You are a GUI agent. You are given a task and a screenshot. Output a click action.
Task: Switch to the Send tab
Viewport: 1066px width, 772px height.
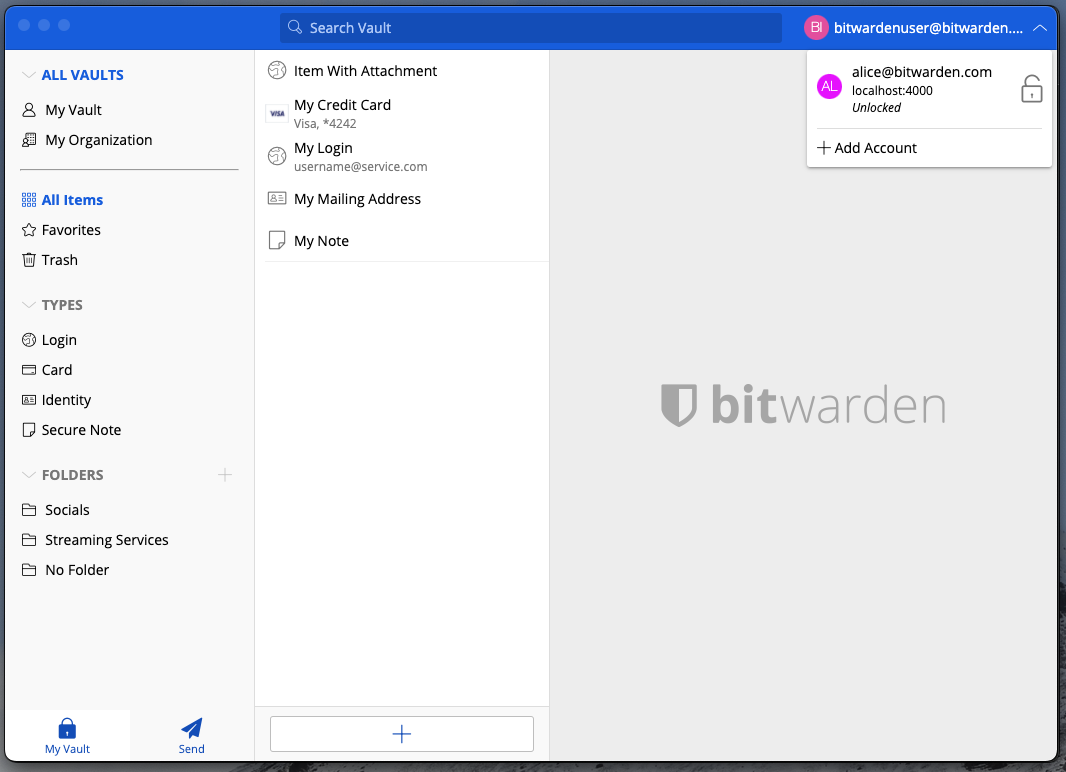coord(191,735)
